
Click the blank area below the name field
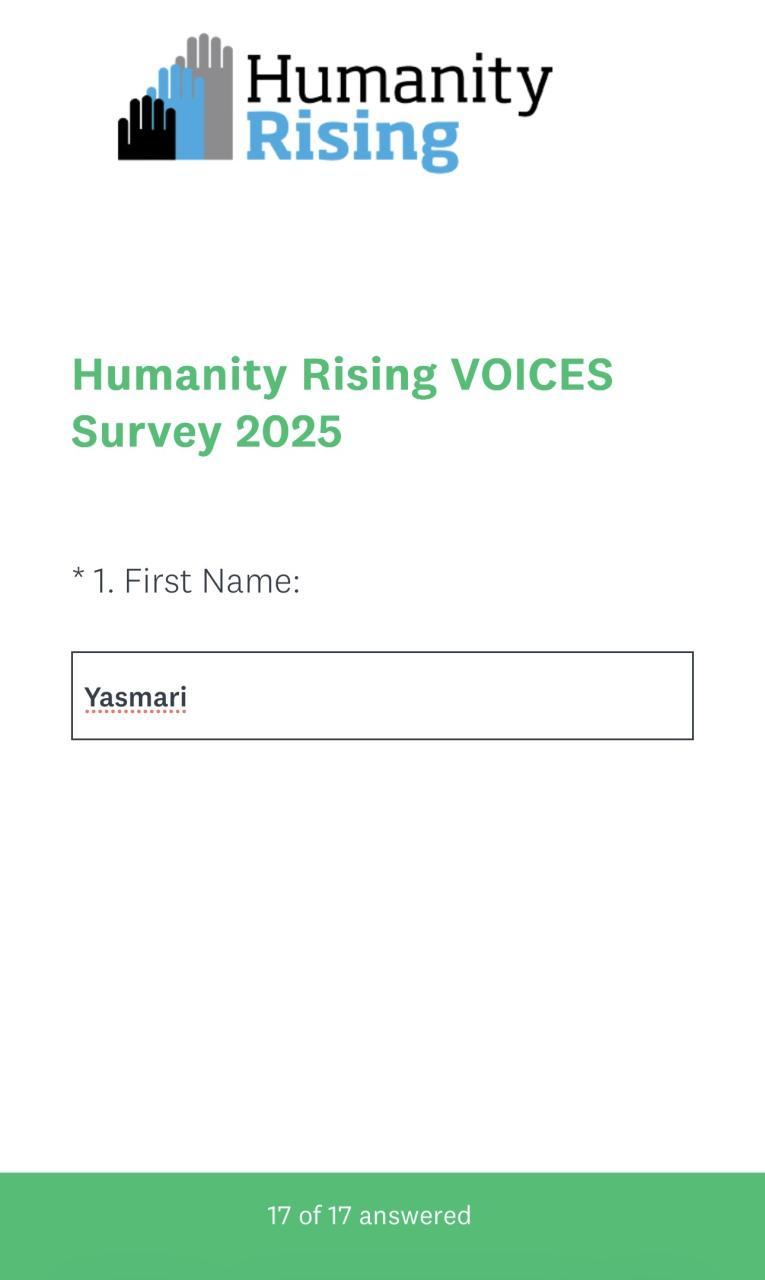[382, 950]
